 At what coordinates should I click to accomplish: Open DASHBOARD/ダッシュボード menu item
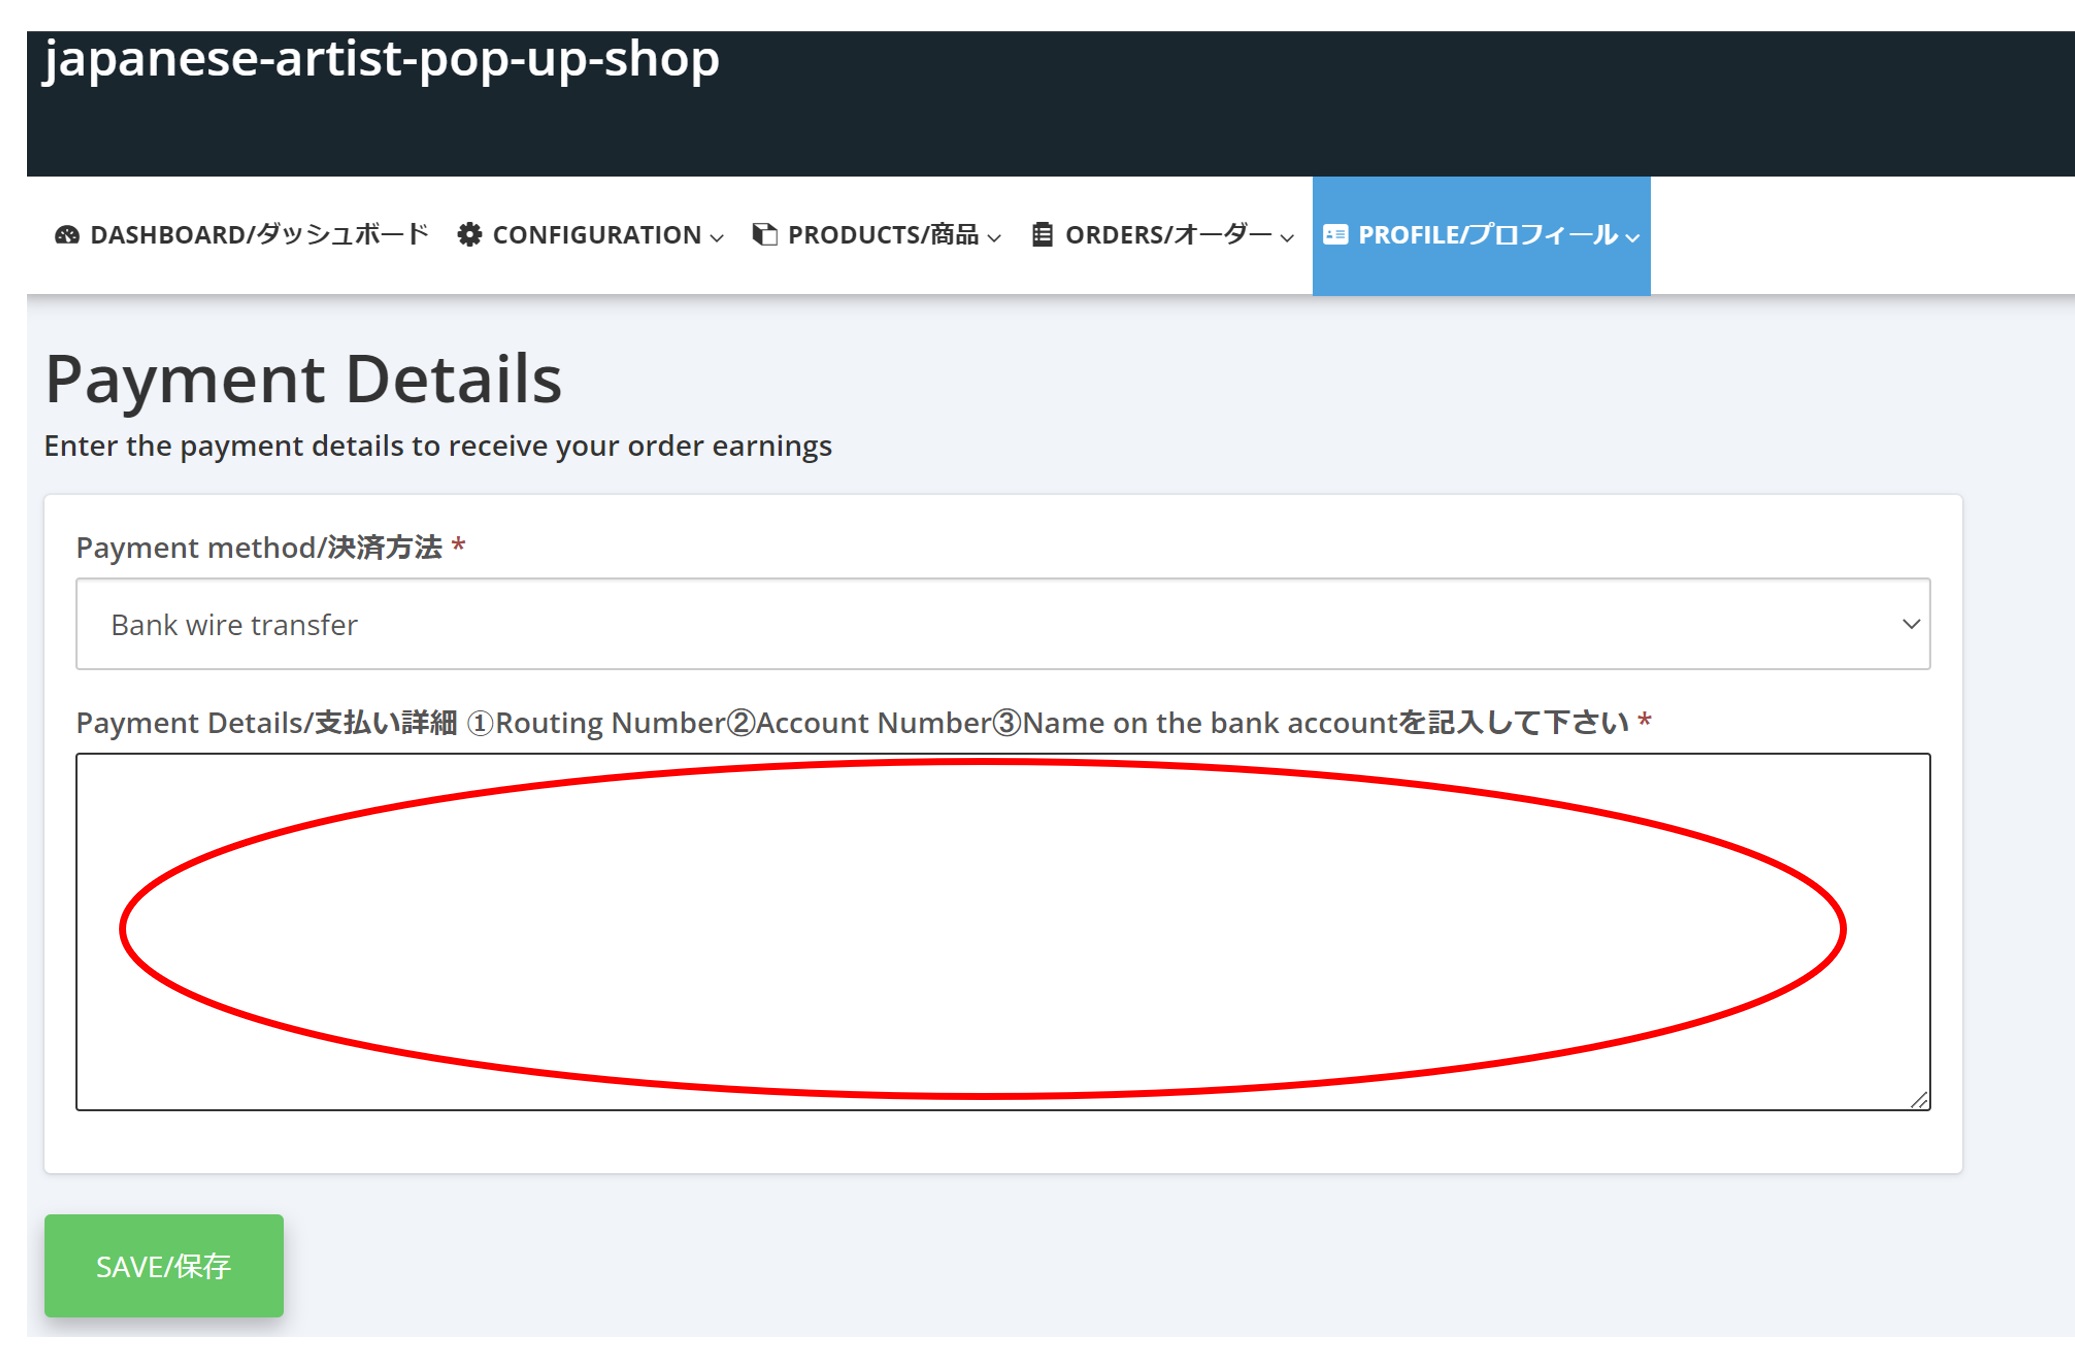(259, 235)
